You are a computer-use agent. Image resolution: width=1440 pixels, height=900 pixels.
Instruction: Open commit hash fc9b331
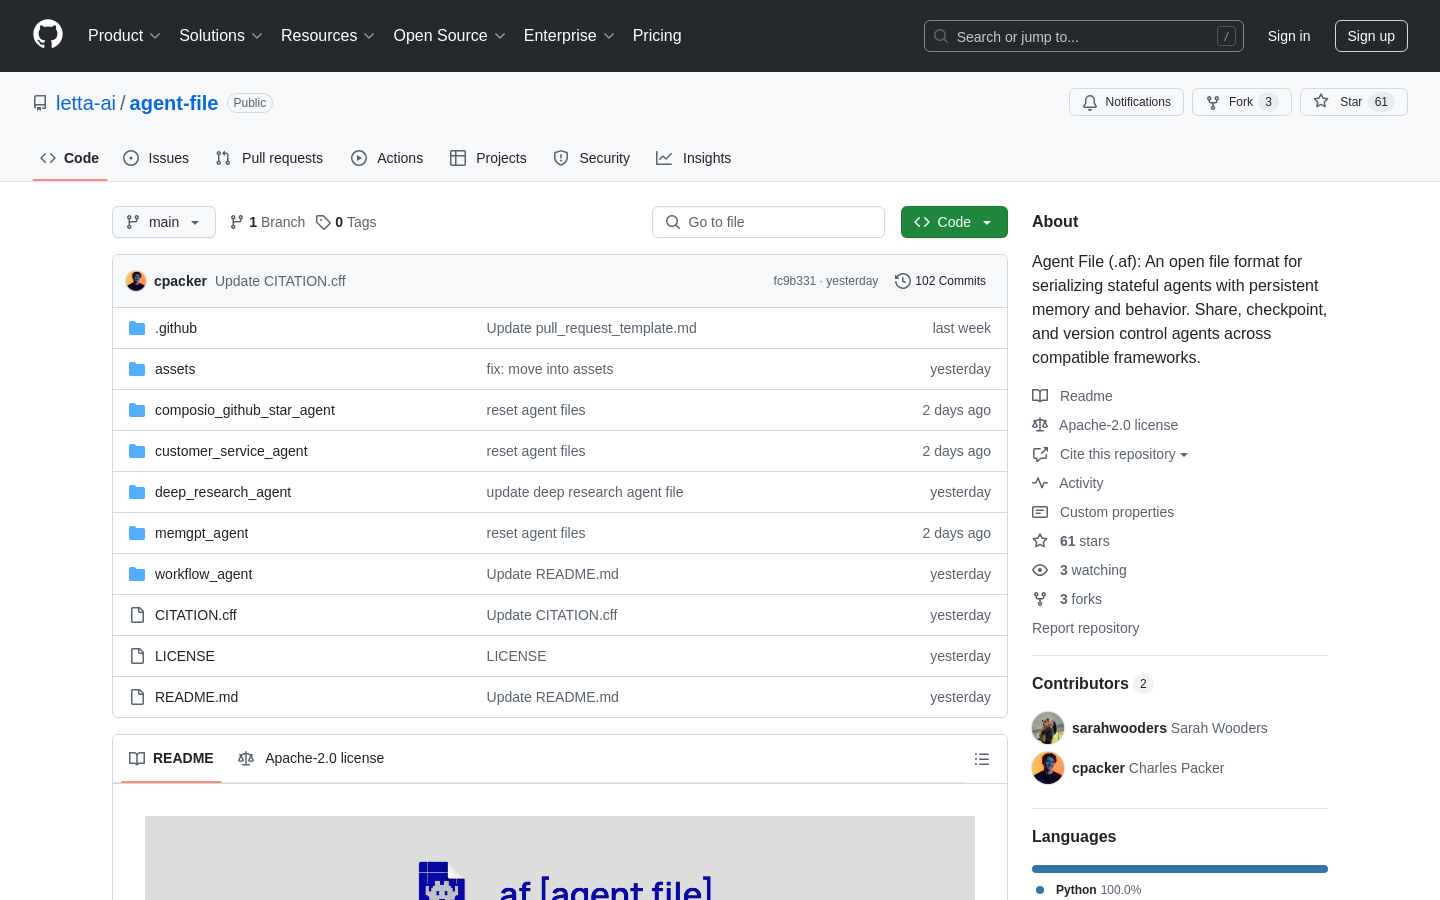click(x=794, y=281)
